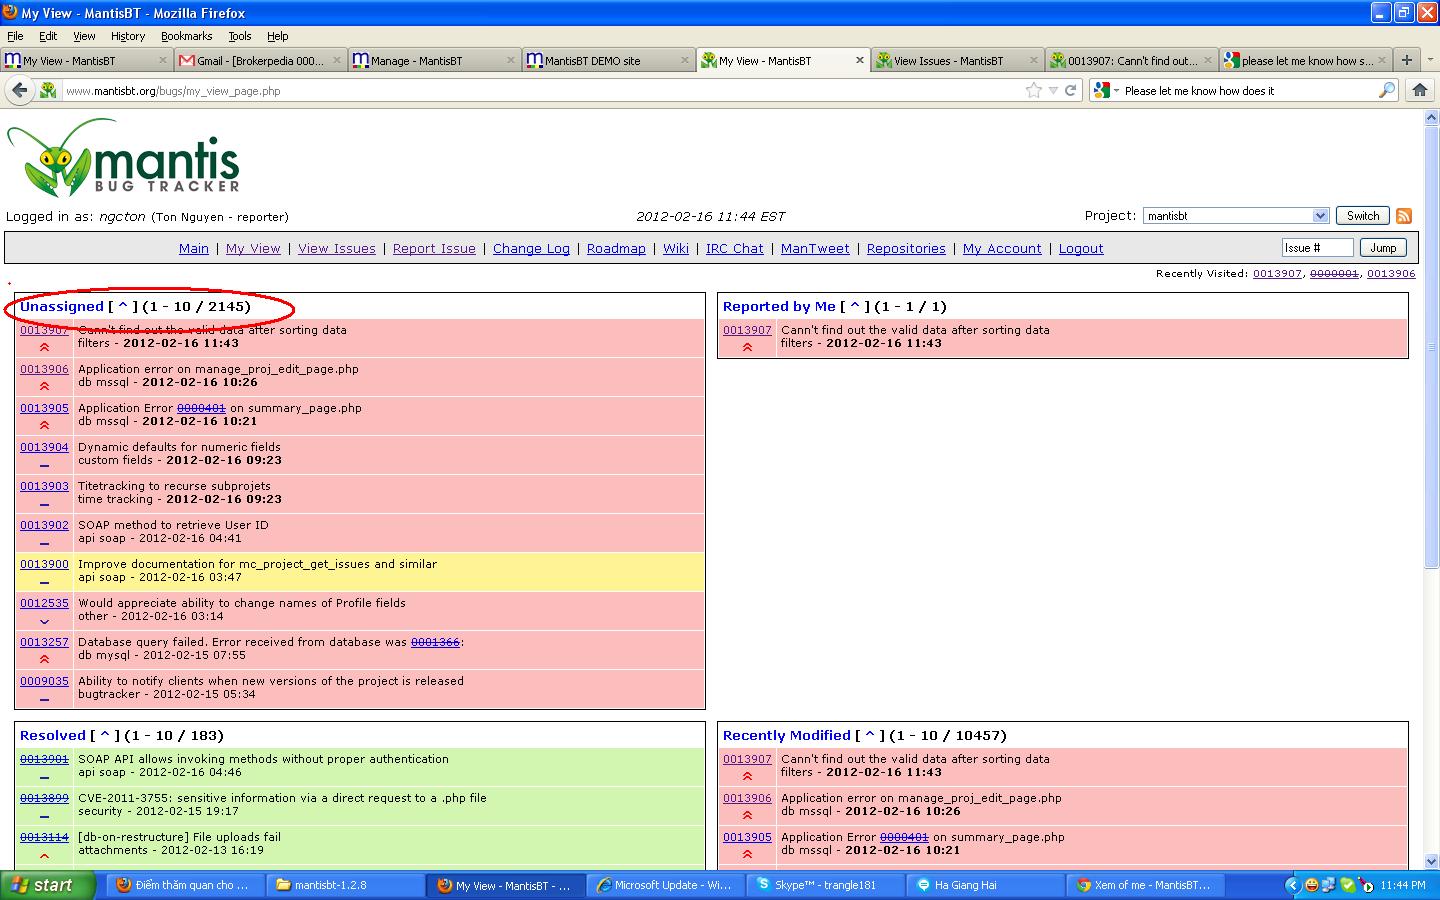Image resolution: width=1440 pixels, height=900 pixels.
Task: Close the MantisBT DEMO site tab
Action: point(685,60)
